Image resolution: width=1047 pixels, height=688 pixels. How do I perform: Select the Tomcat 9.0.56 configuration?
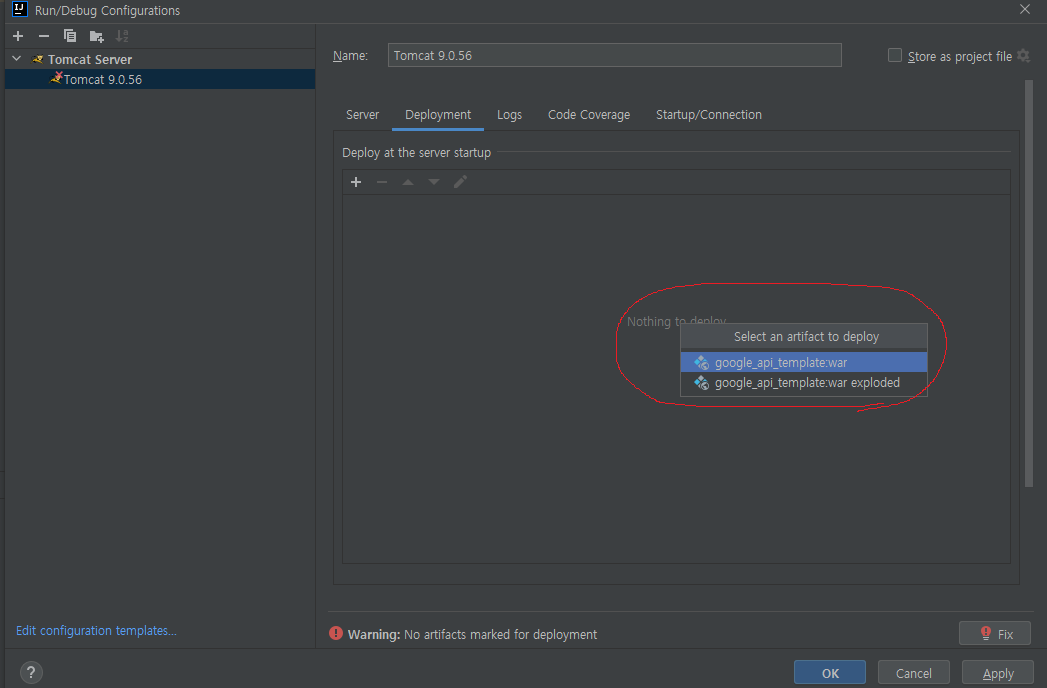160,79
